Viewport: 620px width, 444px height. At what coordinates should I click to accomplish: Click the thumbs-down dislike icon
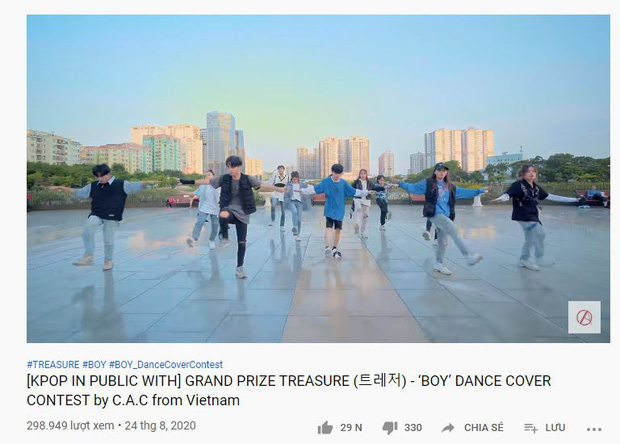390,428
